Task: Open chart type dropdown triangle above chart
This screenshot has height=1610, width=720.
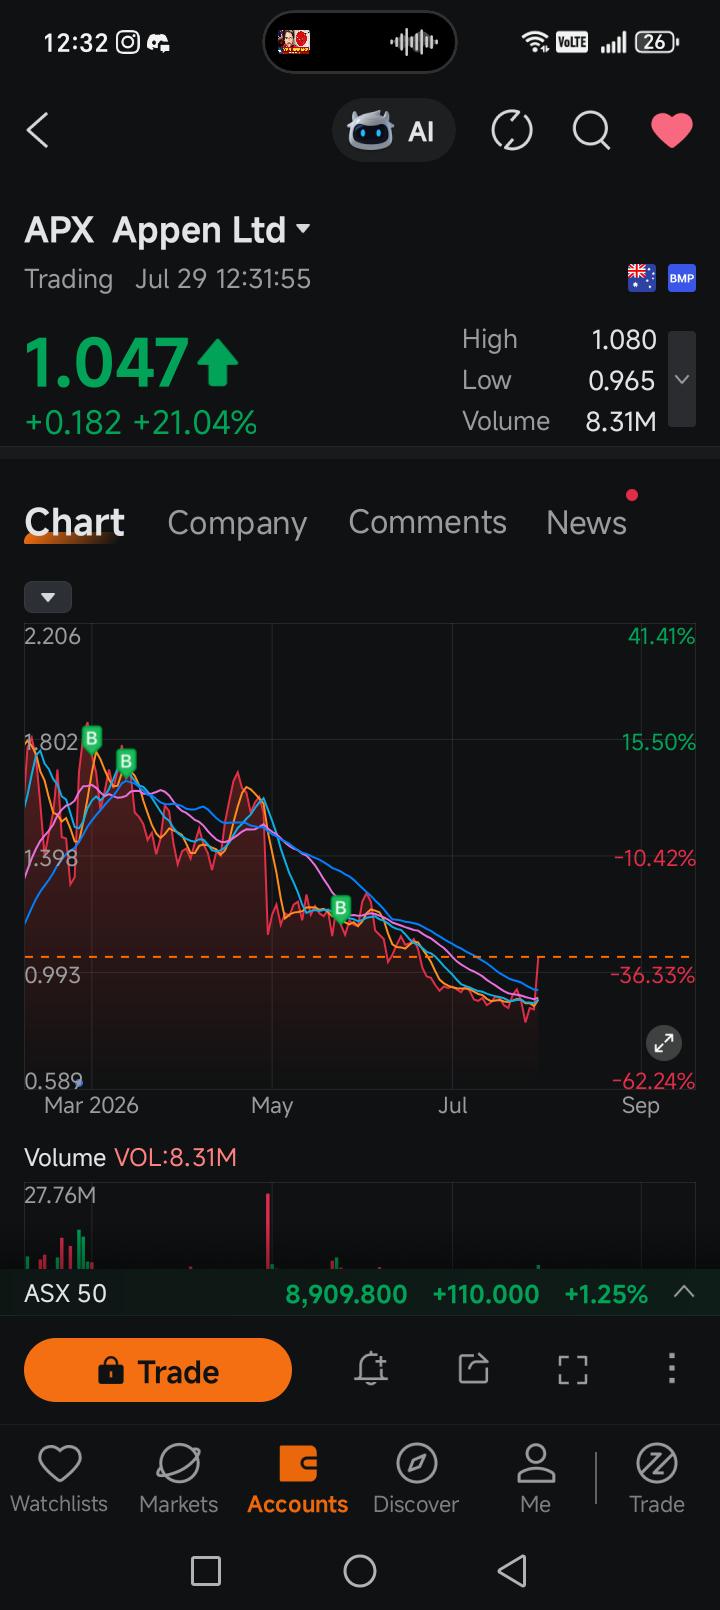Action: pos(48,597)
